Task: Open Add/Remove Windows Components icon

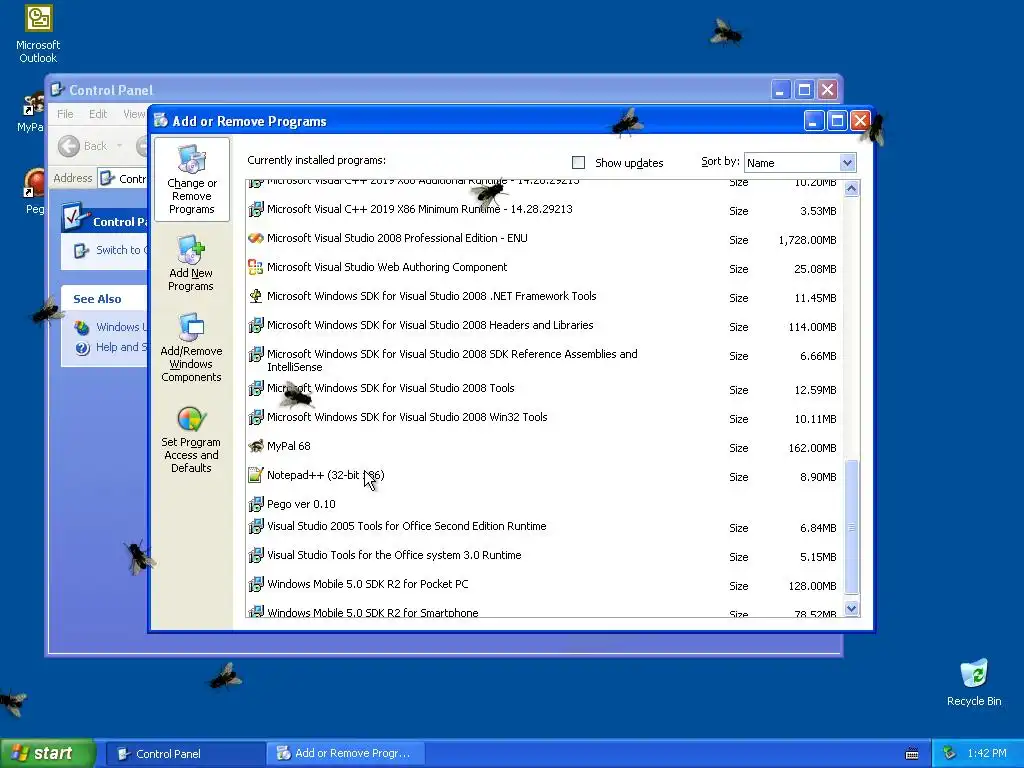Action: click(x=191, y=328)
